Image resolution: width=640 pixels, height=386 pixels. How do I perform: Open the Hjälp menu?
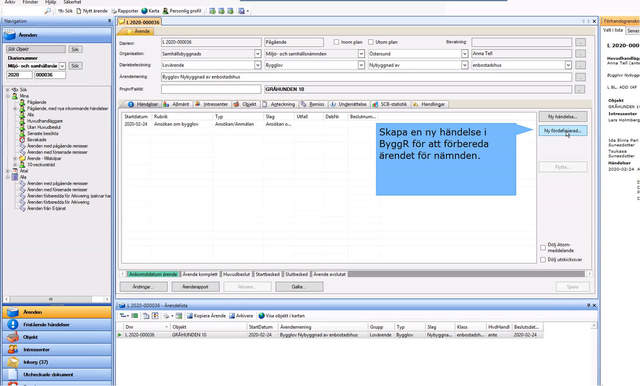50,2
